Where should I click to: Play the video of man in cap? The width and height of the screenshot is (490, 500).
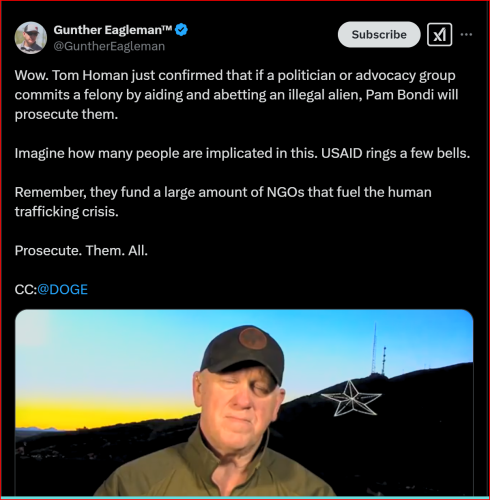(244, 403)
